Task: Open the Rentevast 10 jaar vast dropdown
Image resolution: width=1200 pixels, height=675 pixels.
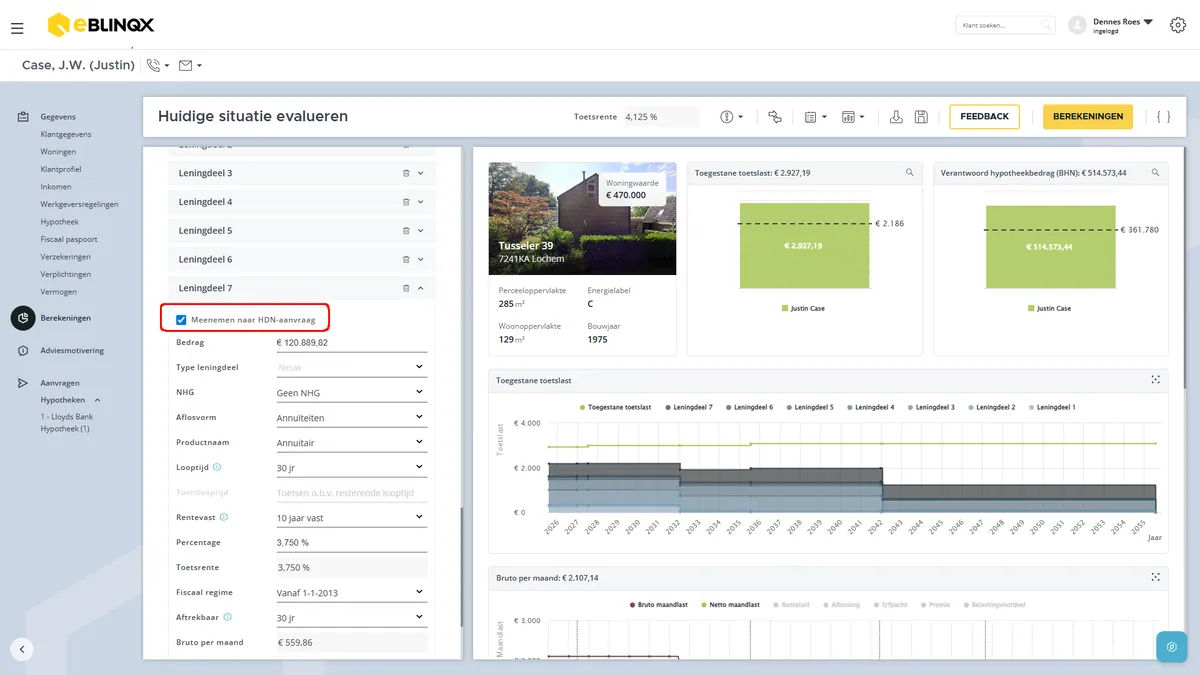Action: coord(351,518)
